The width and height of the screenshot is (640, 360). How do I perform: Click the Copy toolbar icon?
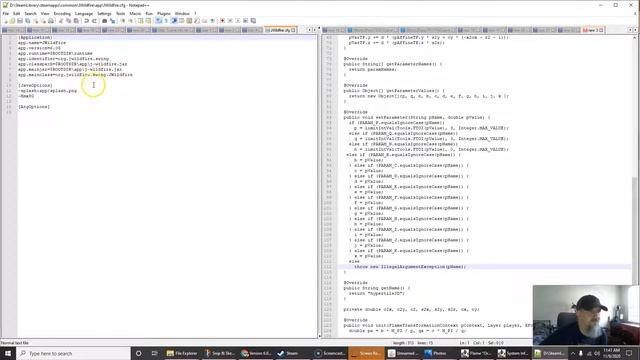[68, 20]
